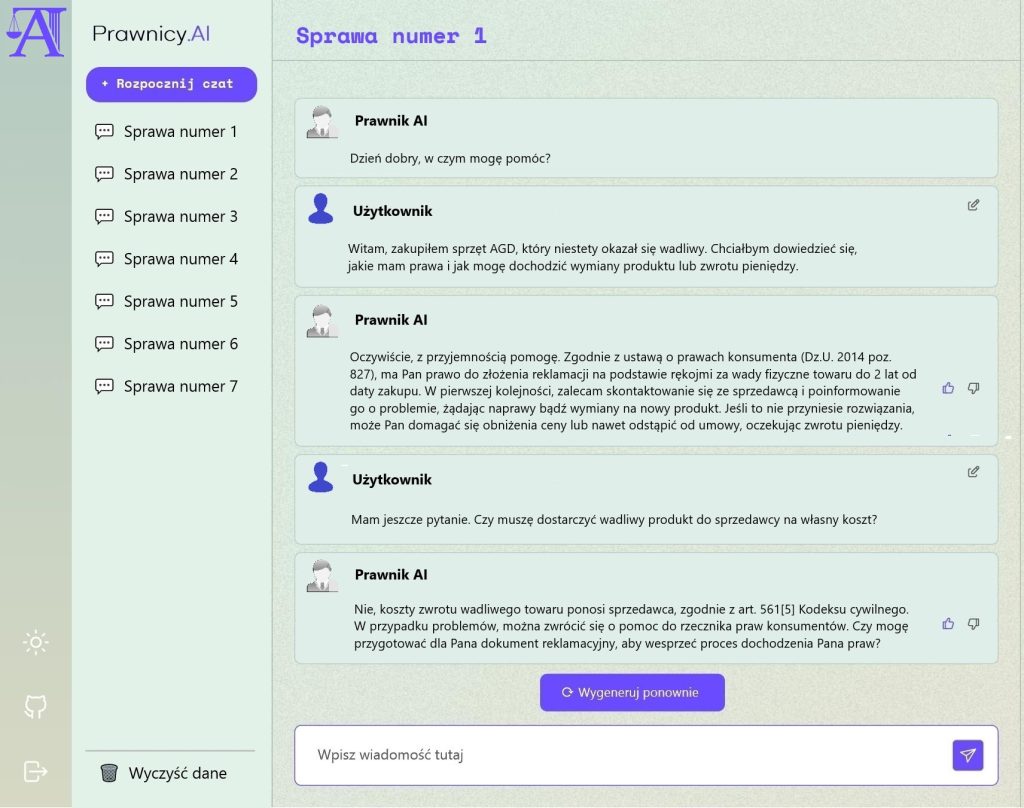This screenshot has width=1024, height=808.
Task: Like the answer about ustawa o prawach konsumenta
Action: [x=948, y=388]
